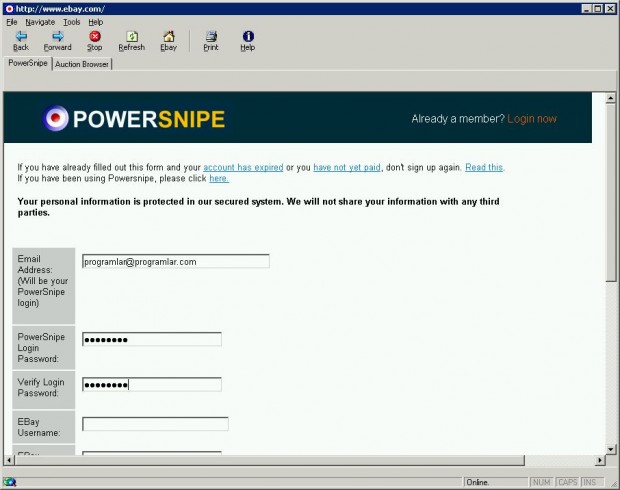Click the horizontal scrollbar left arrow
Screen dimensions: 620x490
[9, 460]
